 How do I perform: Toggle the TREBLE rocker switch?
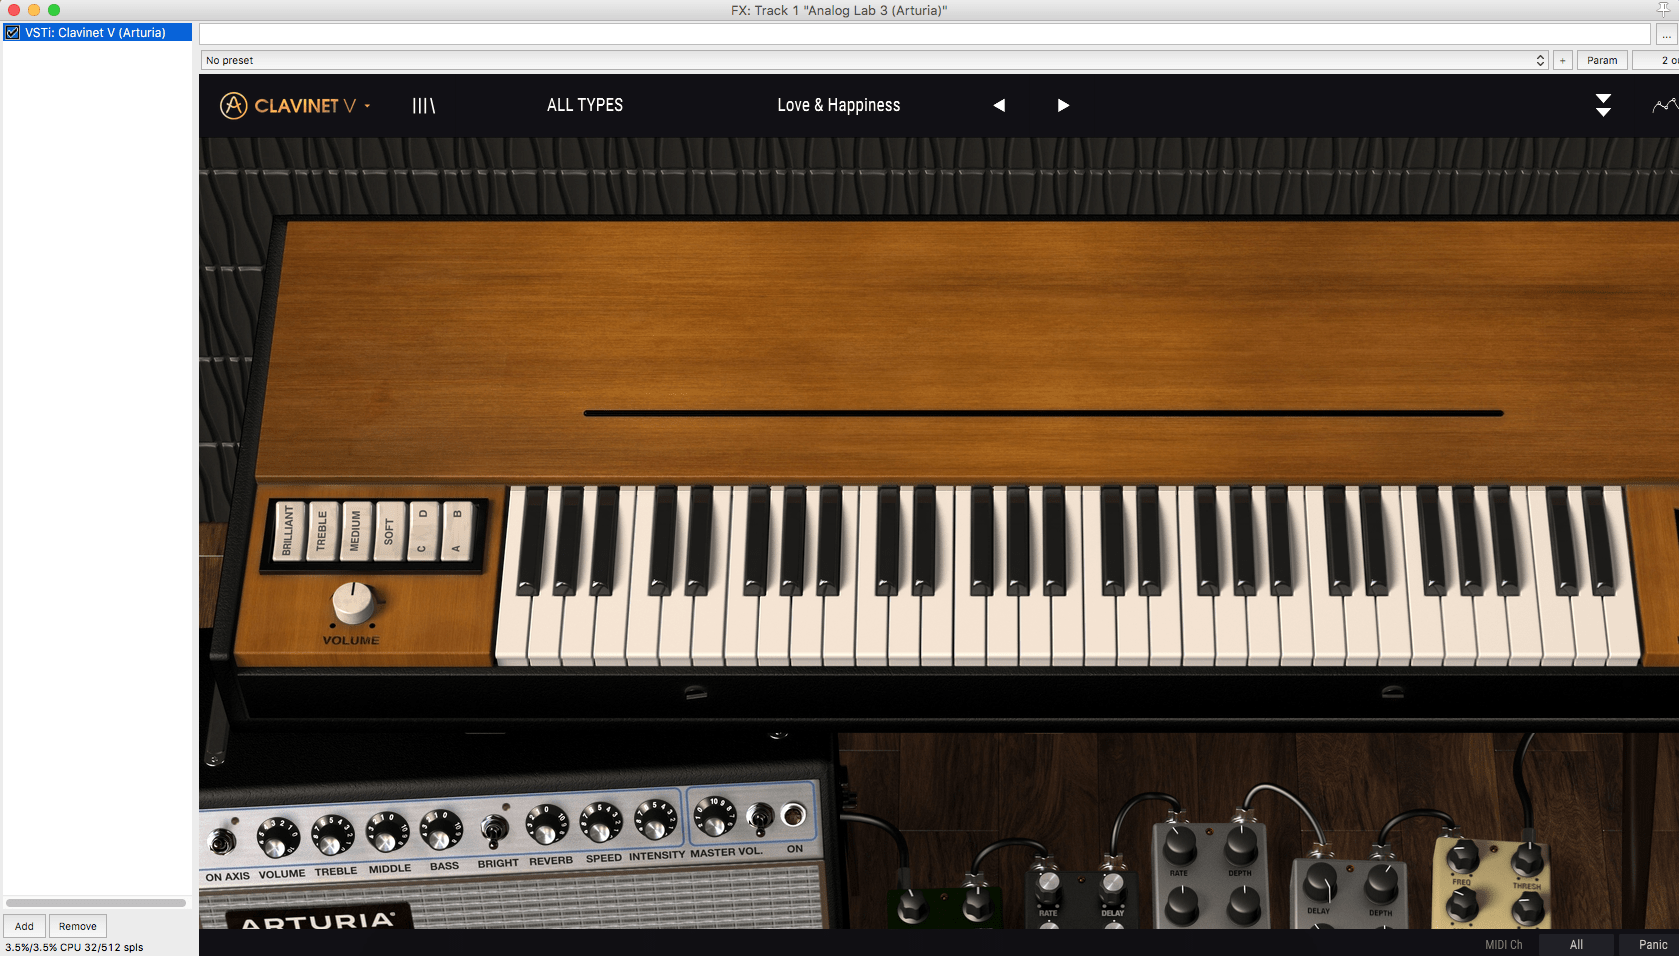point(322,530)
